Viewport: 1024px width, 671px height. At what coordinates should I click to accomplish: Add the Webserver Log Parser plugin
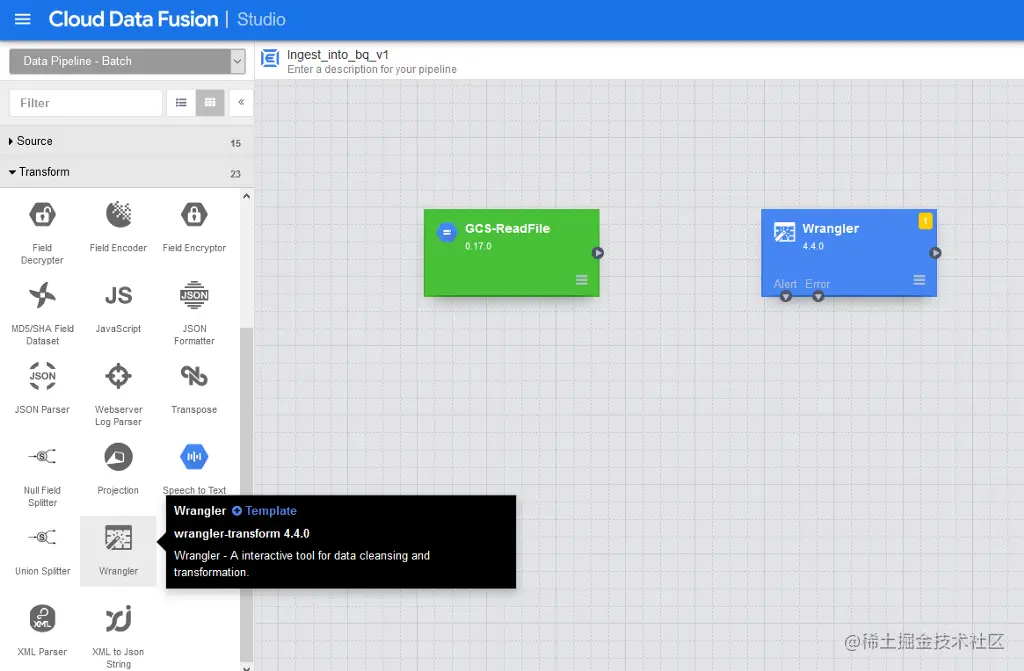click(x=118, y=395)
